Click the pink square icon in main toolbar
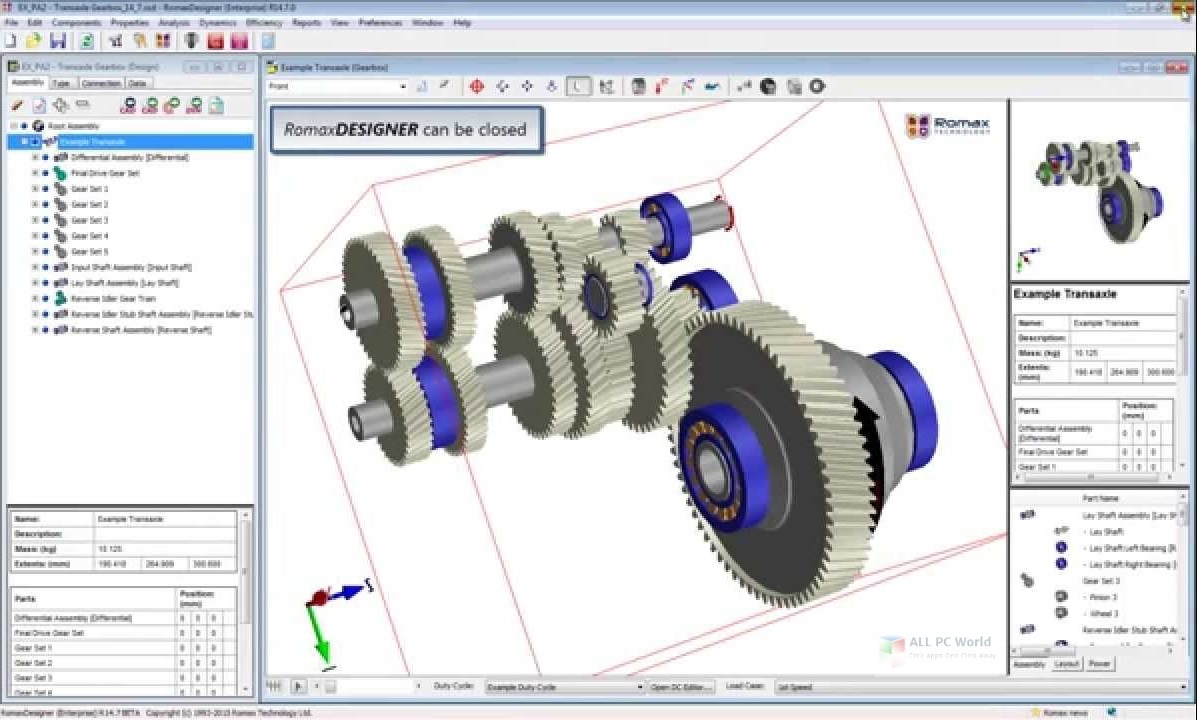 [240, 41]
